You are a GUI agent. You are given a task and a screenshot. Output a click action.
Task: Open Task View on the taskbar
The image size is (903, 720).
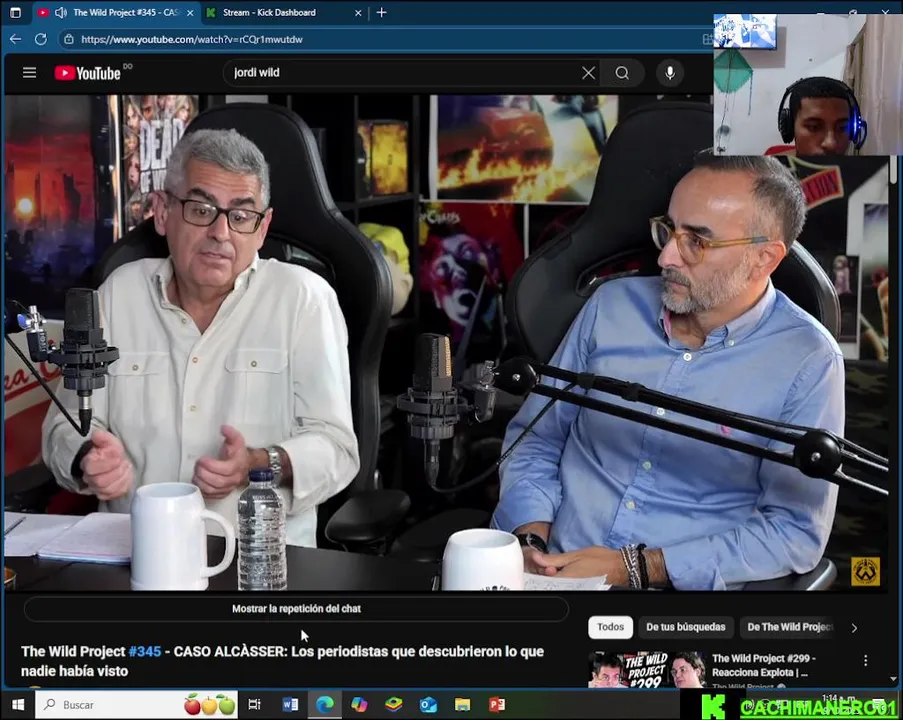pyautogui.click(x=254, y=704)
